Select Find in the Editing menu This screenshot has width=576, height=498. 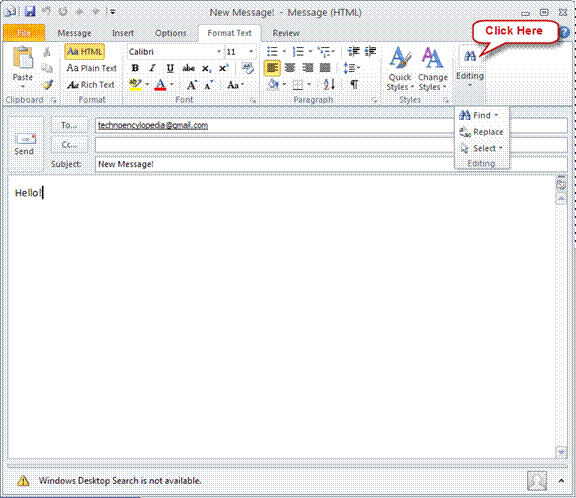click(479, 115)
